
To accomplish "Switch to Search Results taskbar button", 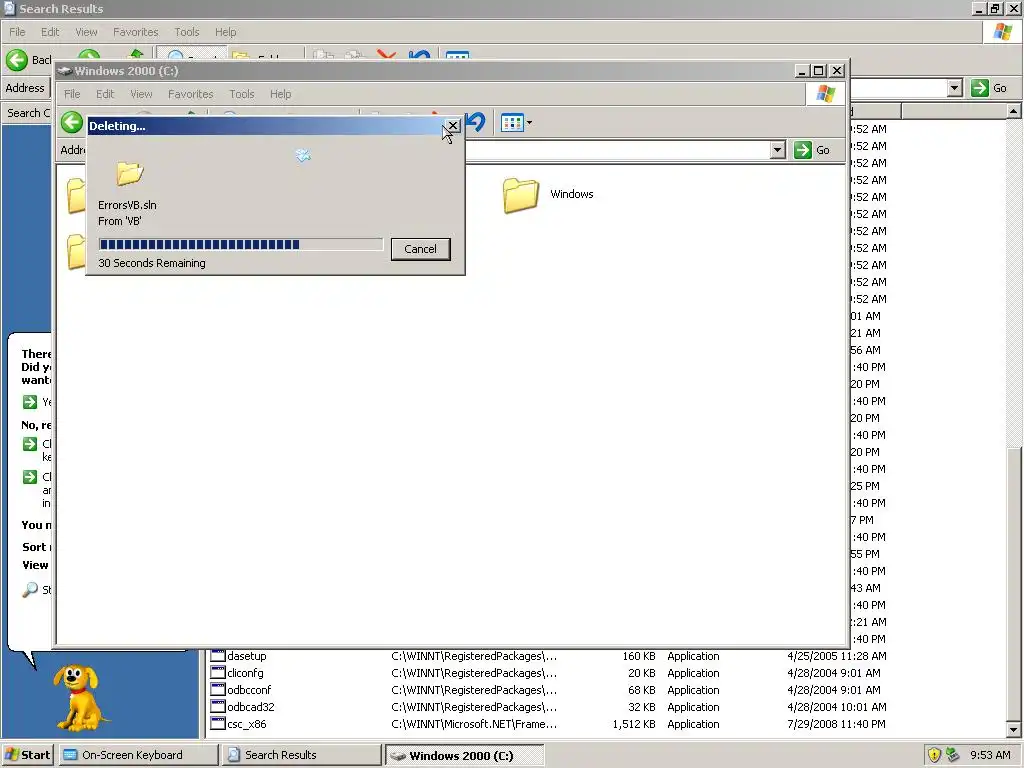I will 301,755.
